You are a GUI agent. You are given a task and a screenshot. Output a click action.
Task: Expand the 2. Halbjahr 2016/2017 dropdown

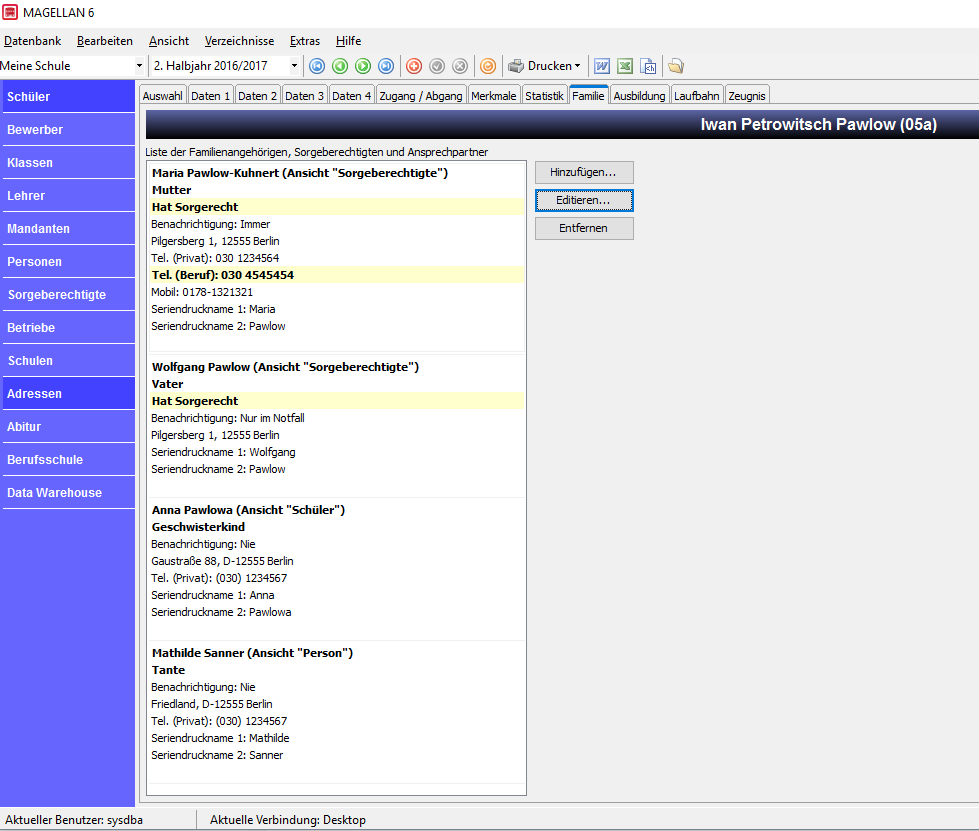pyautogui.click(x=294, y=66)
